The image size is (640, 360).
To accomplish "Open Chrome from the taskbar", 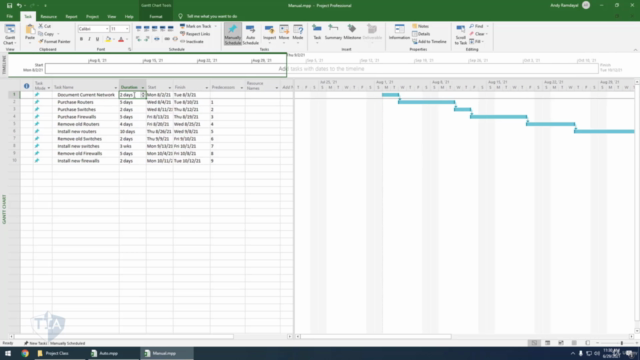I will 25,353.
